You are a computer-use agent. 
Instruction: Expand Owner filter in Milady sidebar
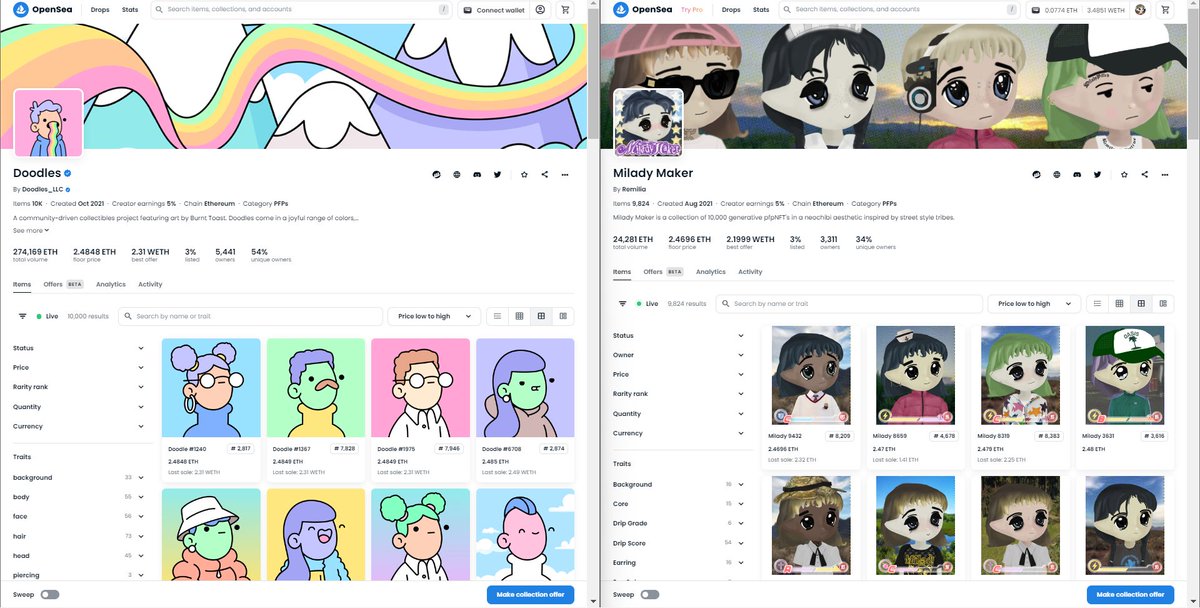[x=679, y=355]
